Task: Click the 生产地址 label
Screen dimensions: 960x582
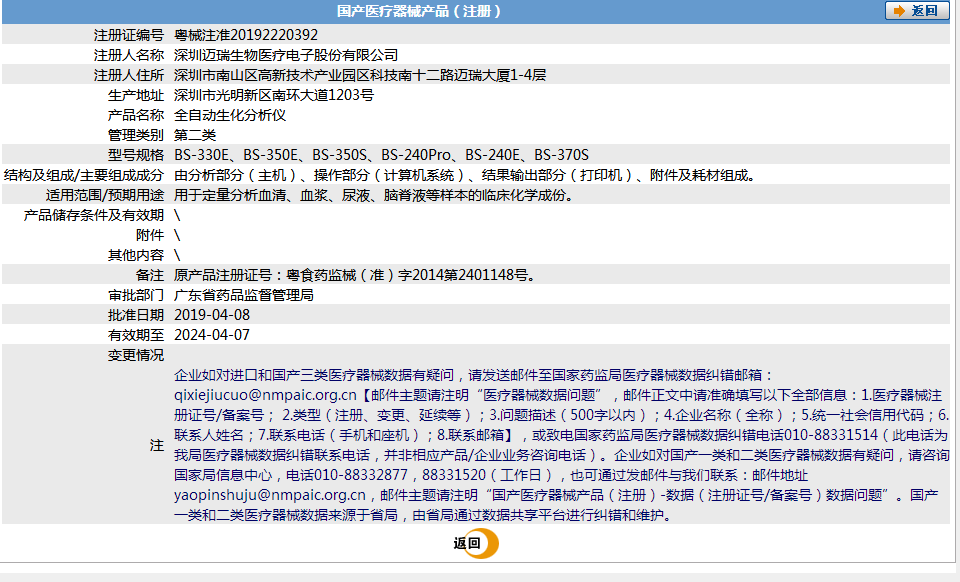Action: 136,95
